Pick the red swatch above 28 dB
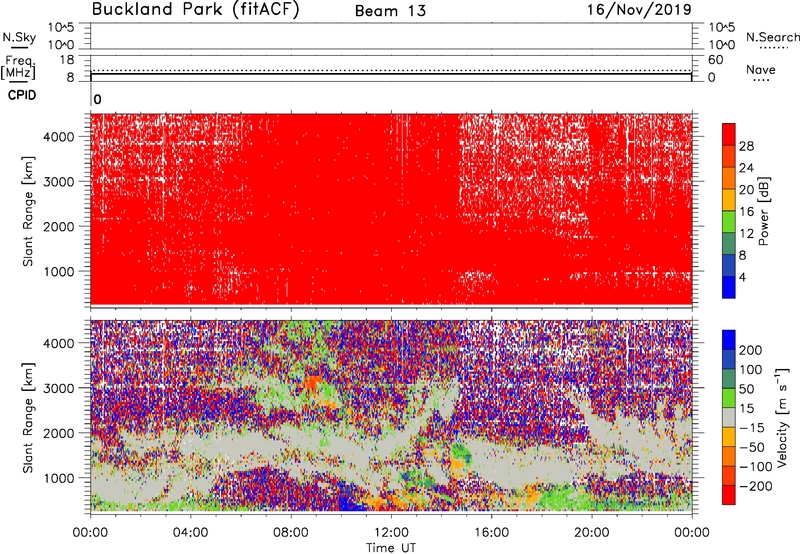The image size is (800, 554). click(729, 134)
